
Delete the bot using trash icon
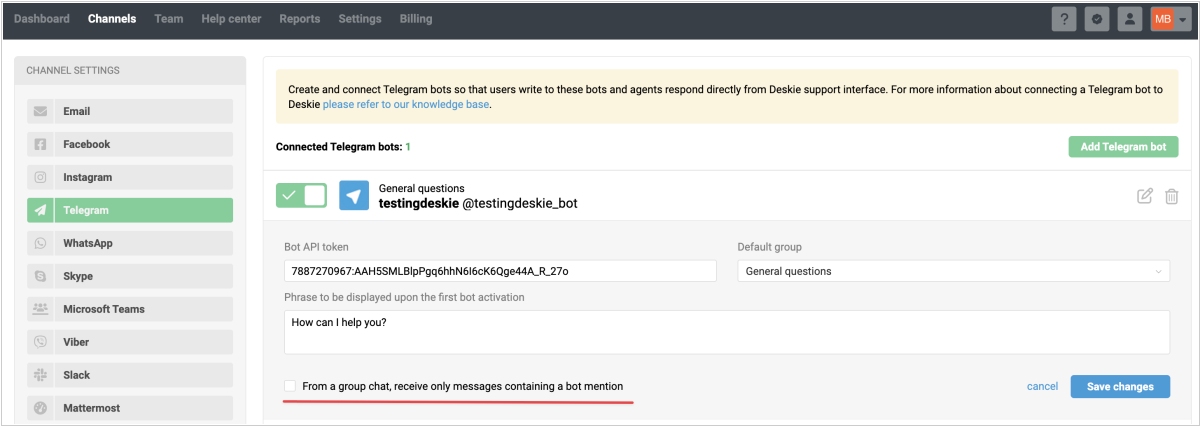coord(1171,196)
